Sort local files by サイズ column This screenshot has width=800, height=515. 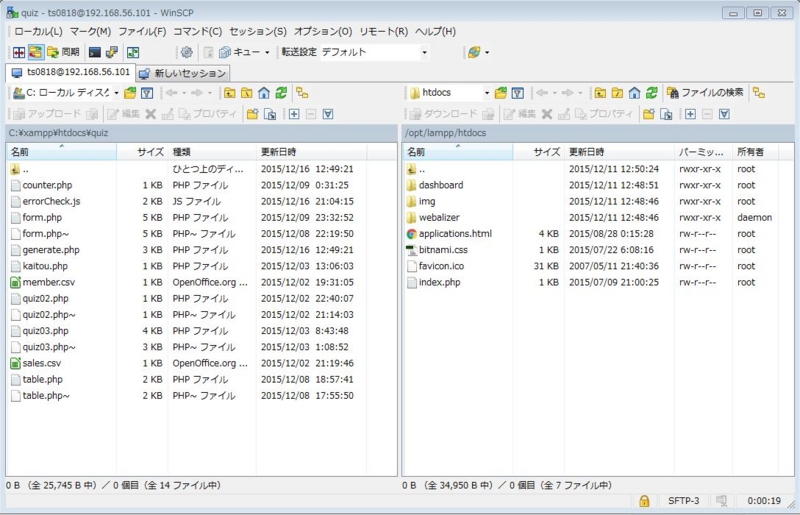(x=142, y=152)
